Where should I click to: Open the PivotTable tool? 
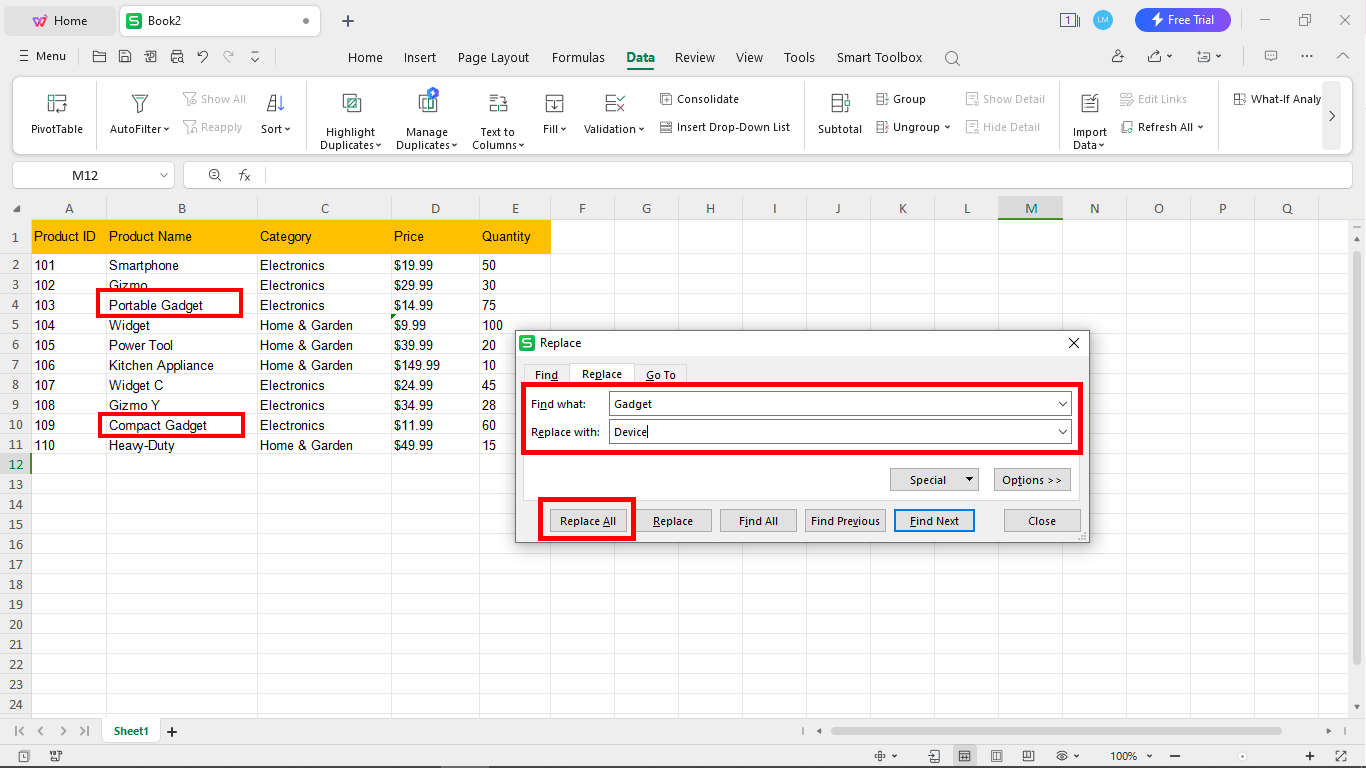pyautogui.click(x=55, y=116)
